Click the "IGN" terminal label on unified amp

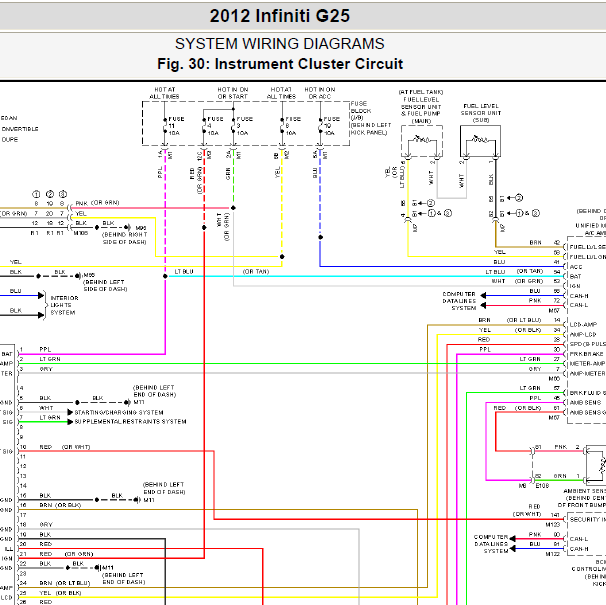coord(575,286)
